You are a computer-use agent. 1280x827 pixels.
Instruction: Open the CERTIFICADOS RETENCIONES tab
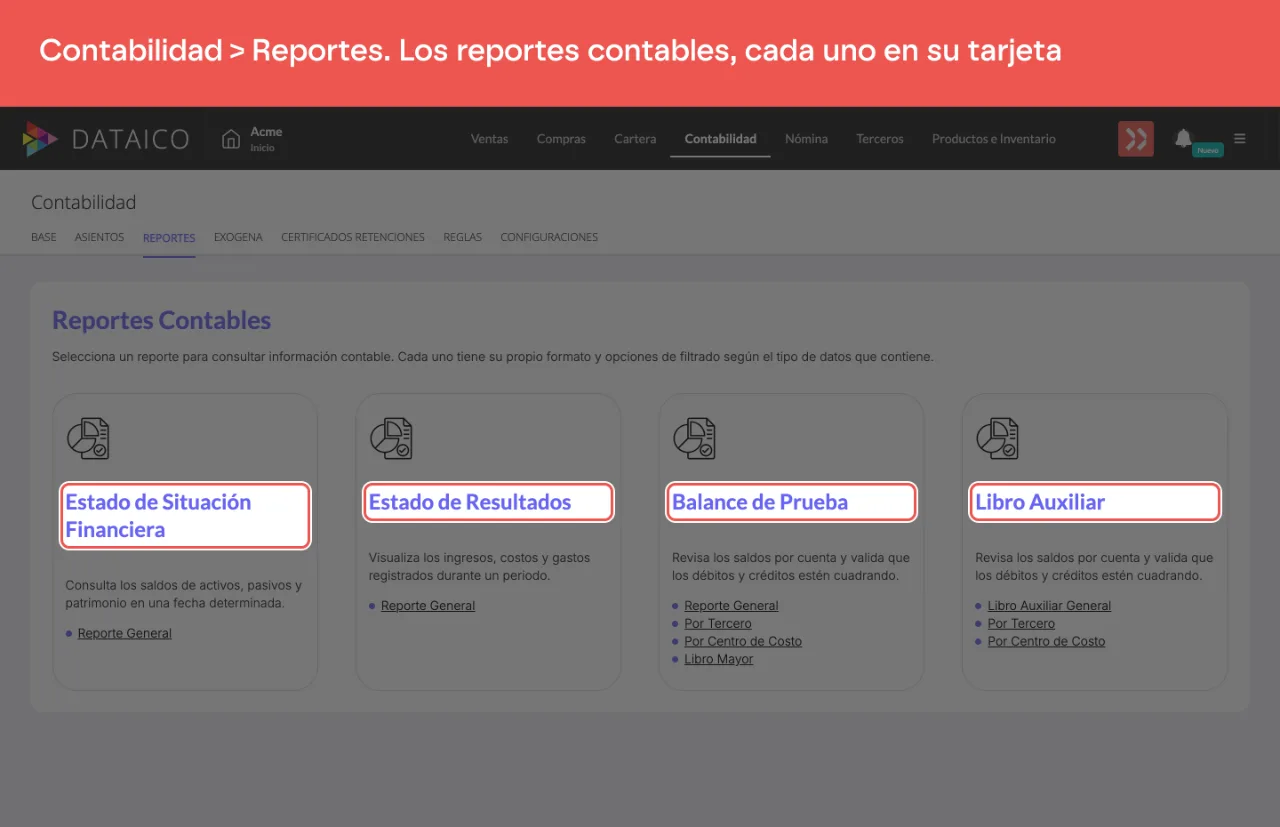pyautogui.click(x=353, y=238)
